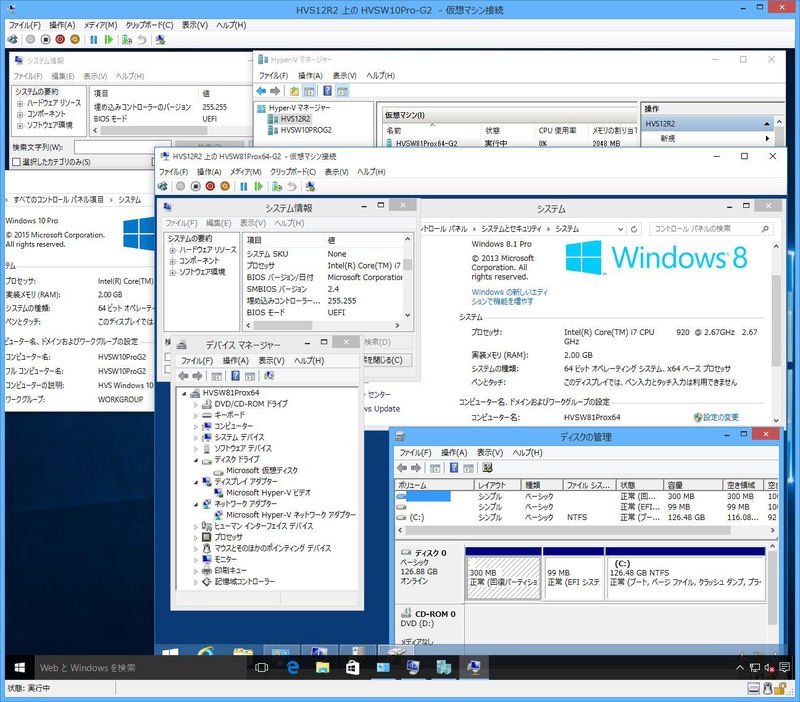Screen dimensions: 800x702
Task: Click the 設定の変更 link
Action: coord(720,417)
